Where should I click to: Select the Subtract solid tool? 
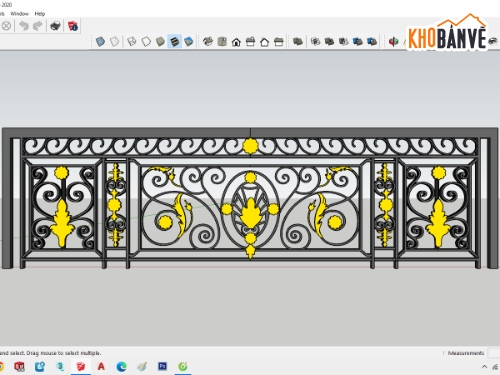[344, 42]
